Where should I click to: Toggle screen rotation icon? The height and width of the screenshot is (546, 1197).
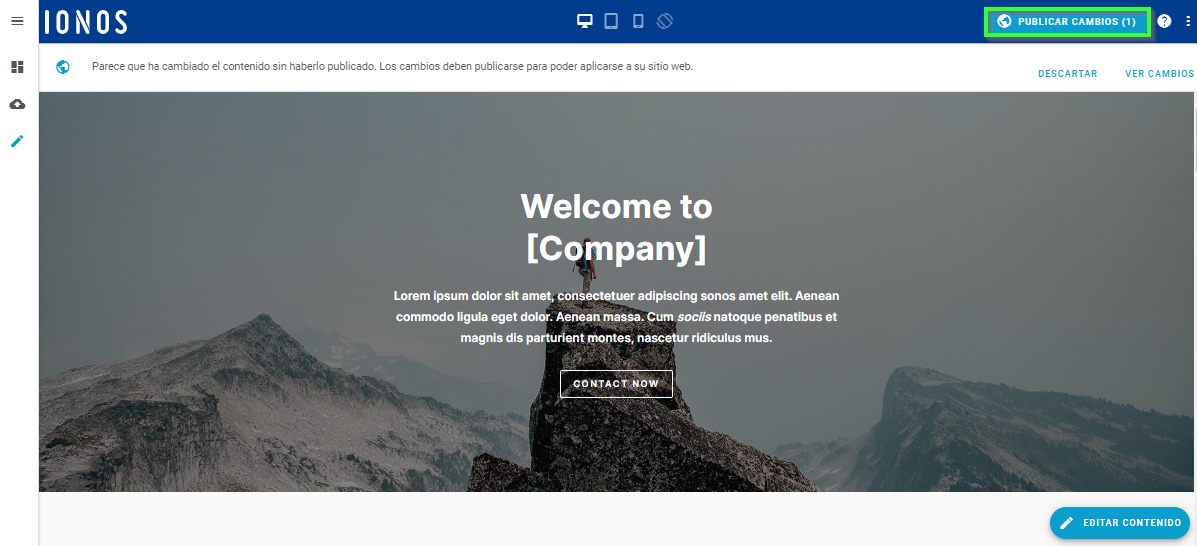(x=665, y=21)
